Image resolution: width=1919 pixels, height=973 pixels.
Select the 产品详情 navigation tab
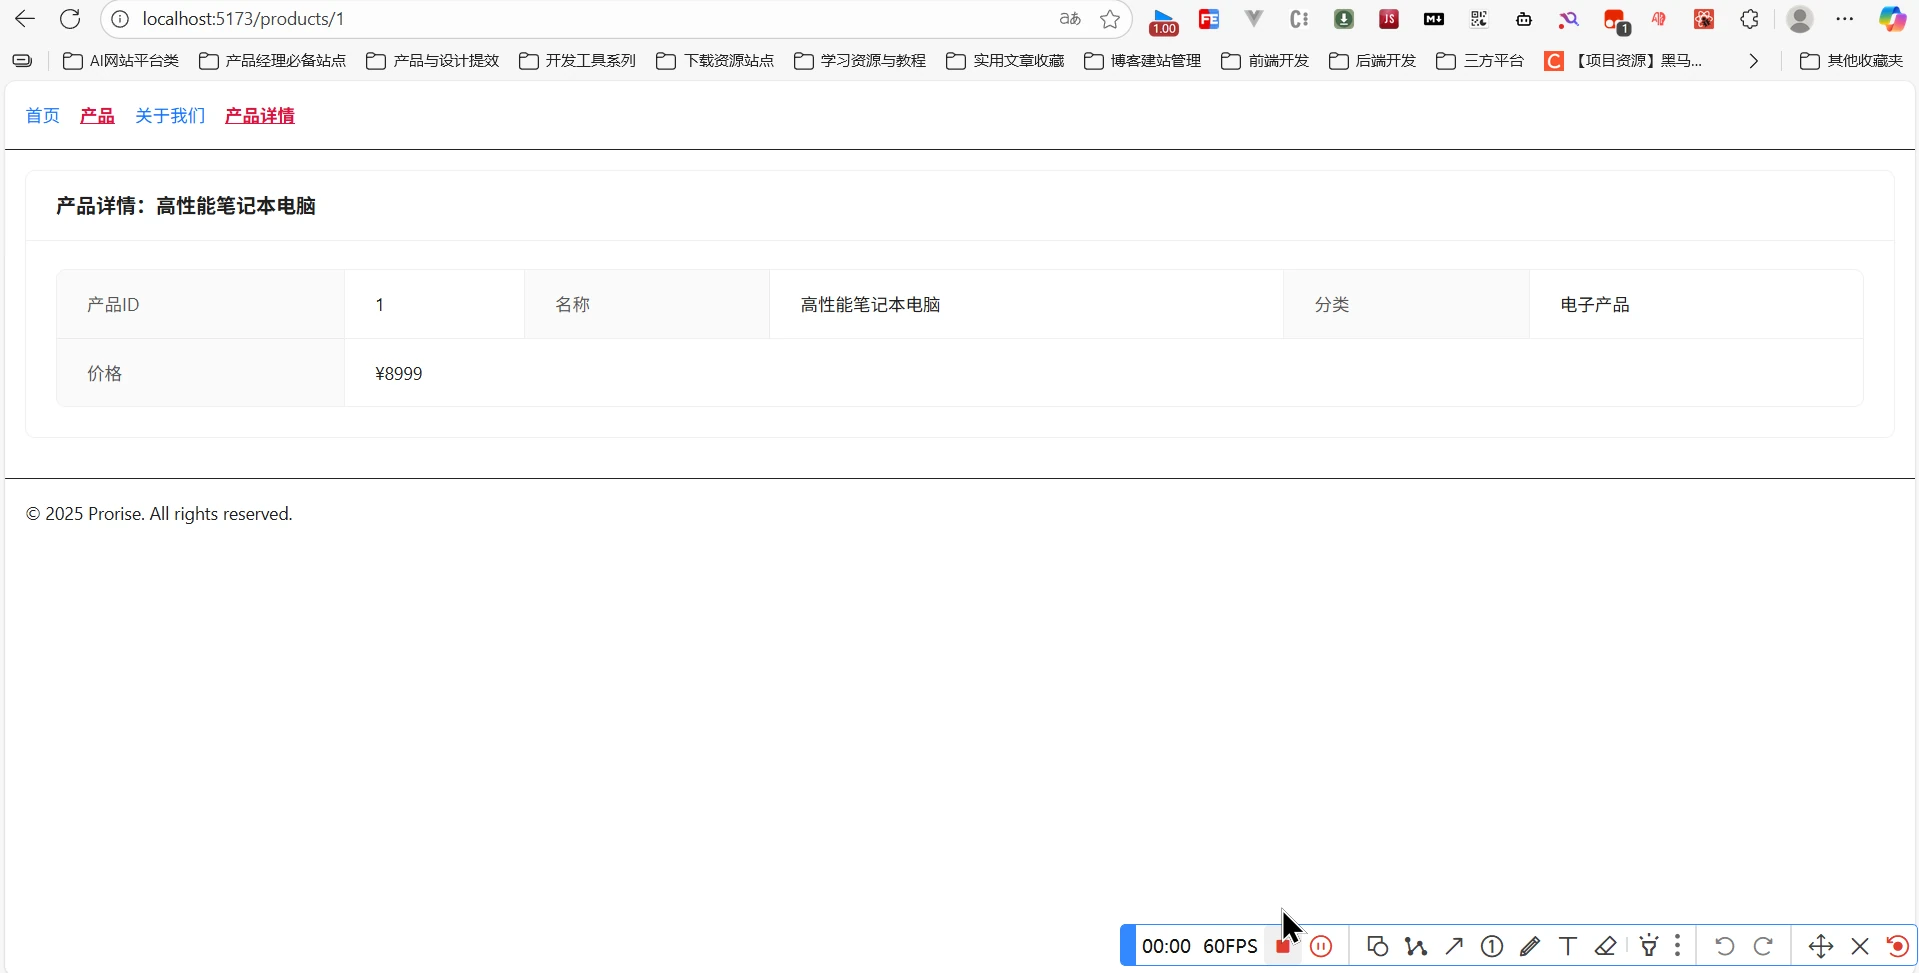coord(260,116)
